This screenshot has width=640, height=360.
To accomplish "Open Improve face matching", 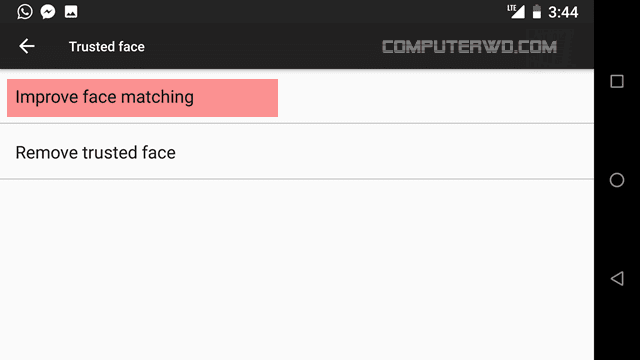I will (x=142, y=98).
